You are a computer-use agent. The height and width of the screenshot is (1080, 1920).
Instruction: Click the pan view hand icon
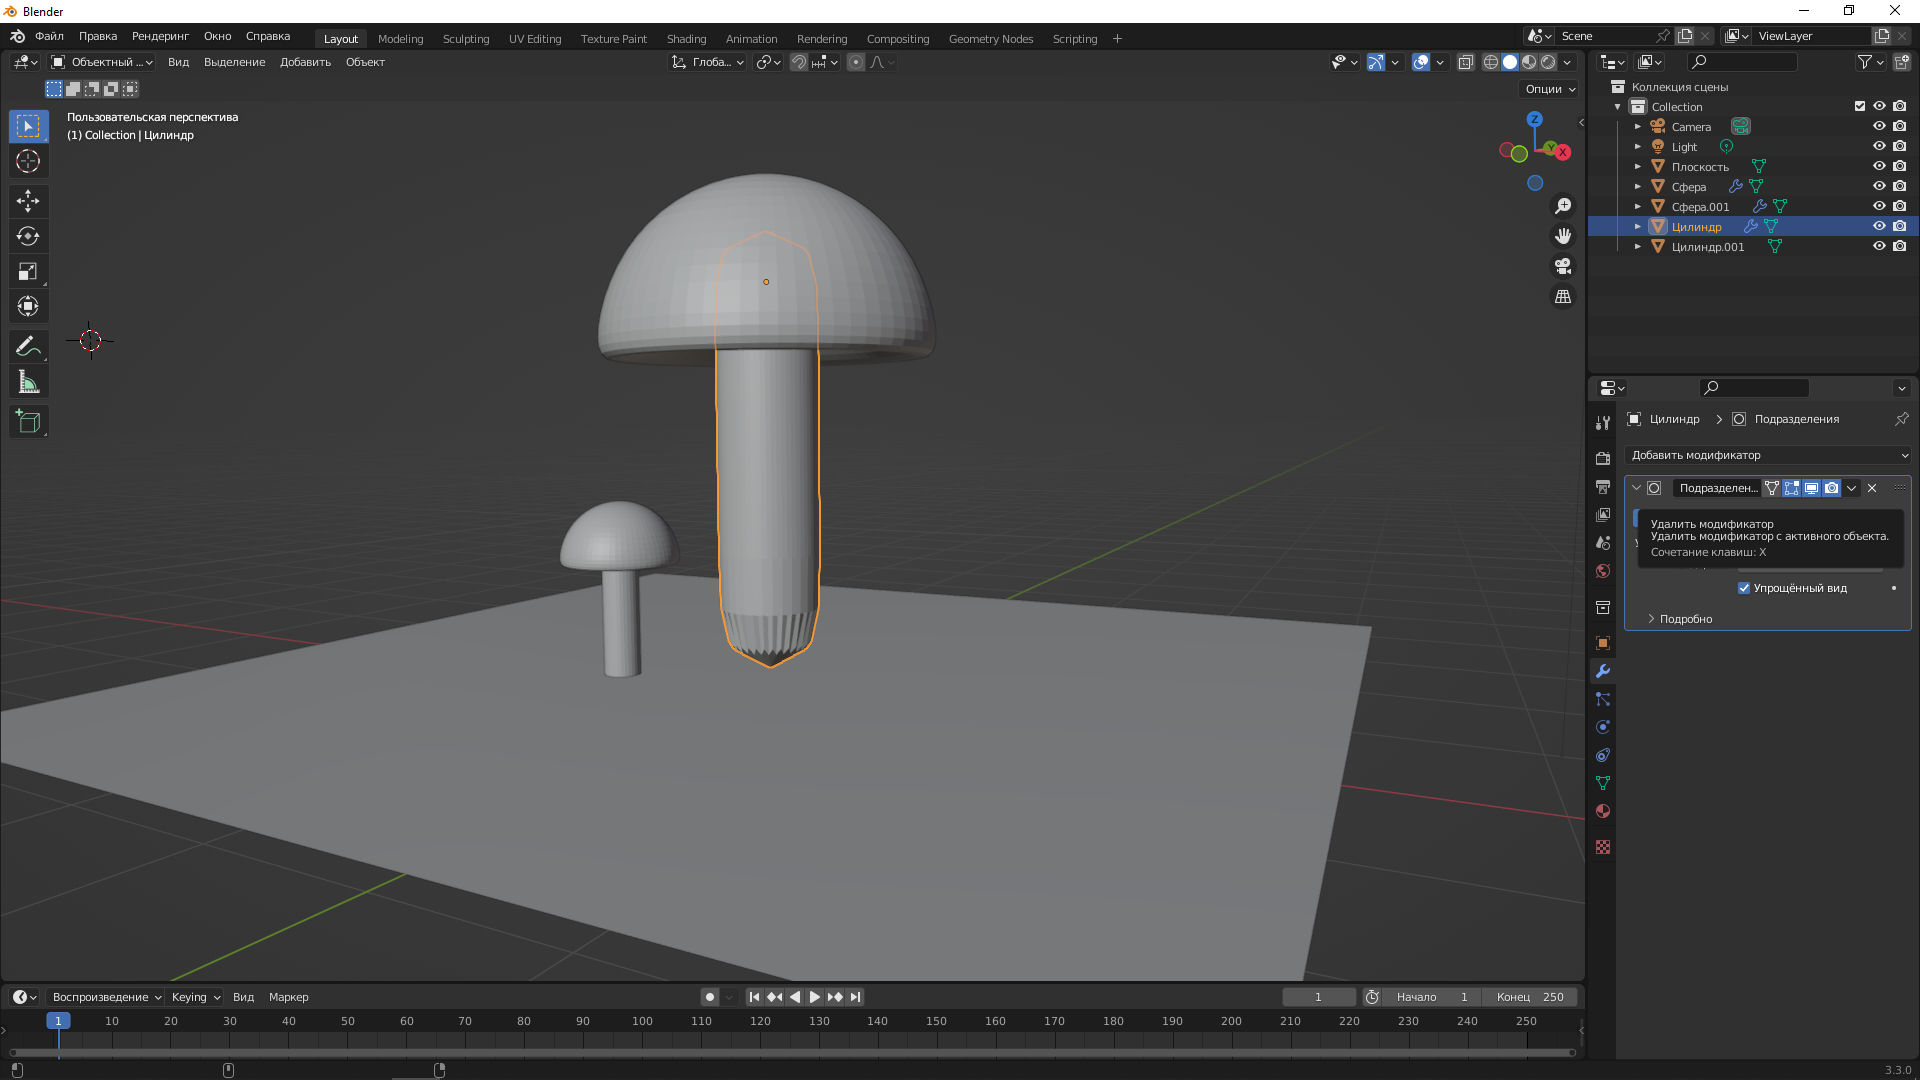point(1563,236)
